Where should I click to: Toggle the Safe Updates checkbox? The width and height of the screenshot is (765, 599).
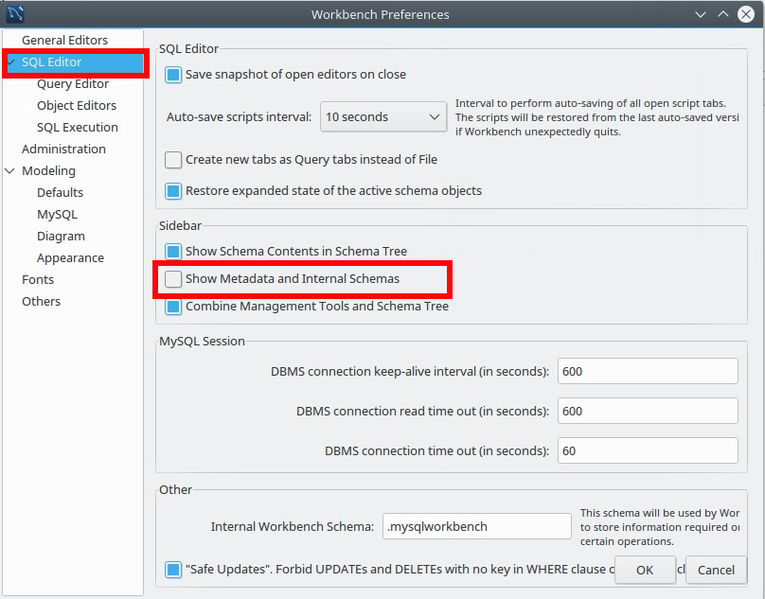tap(173, 569)
